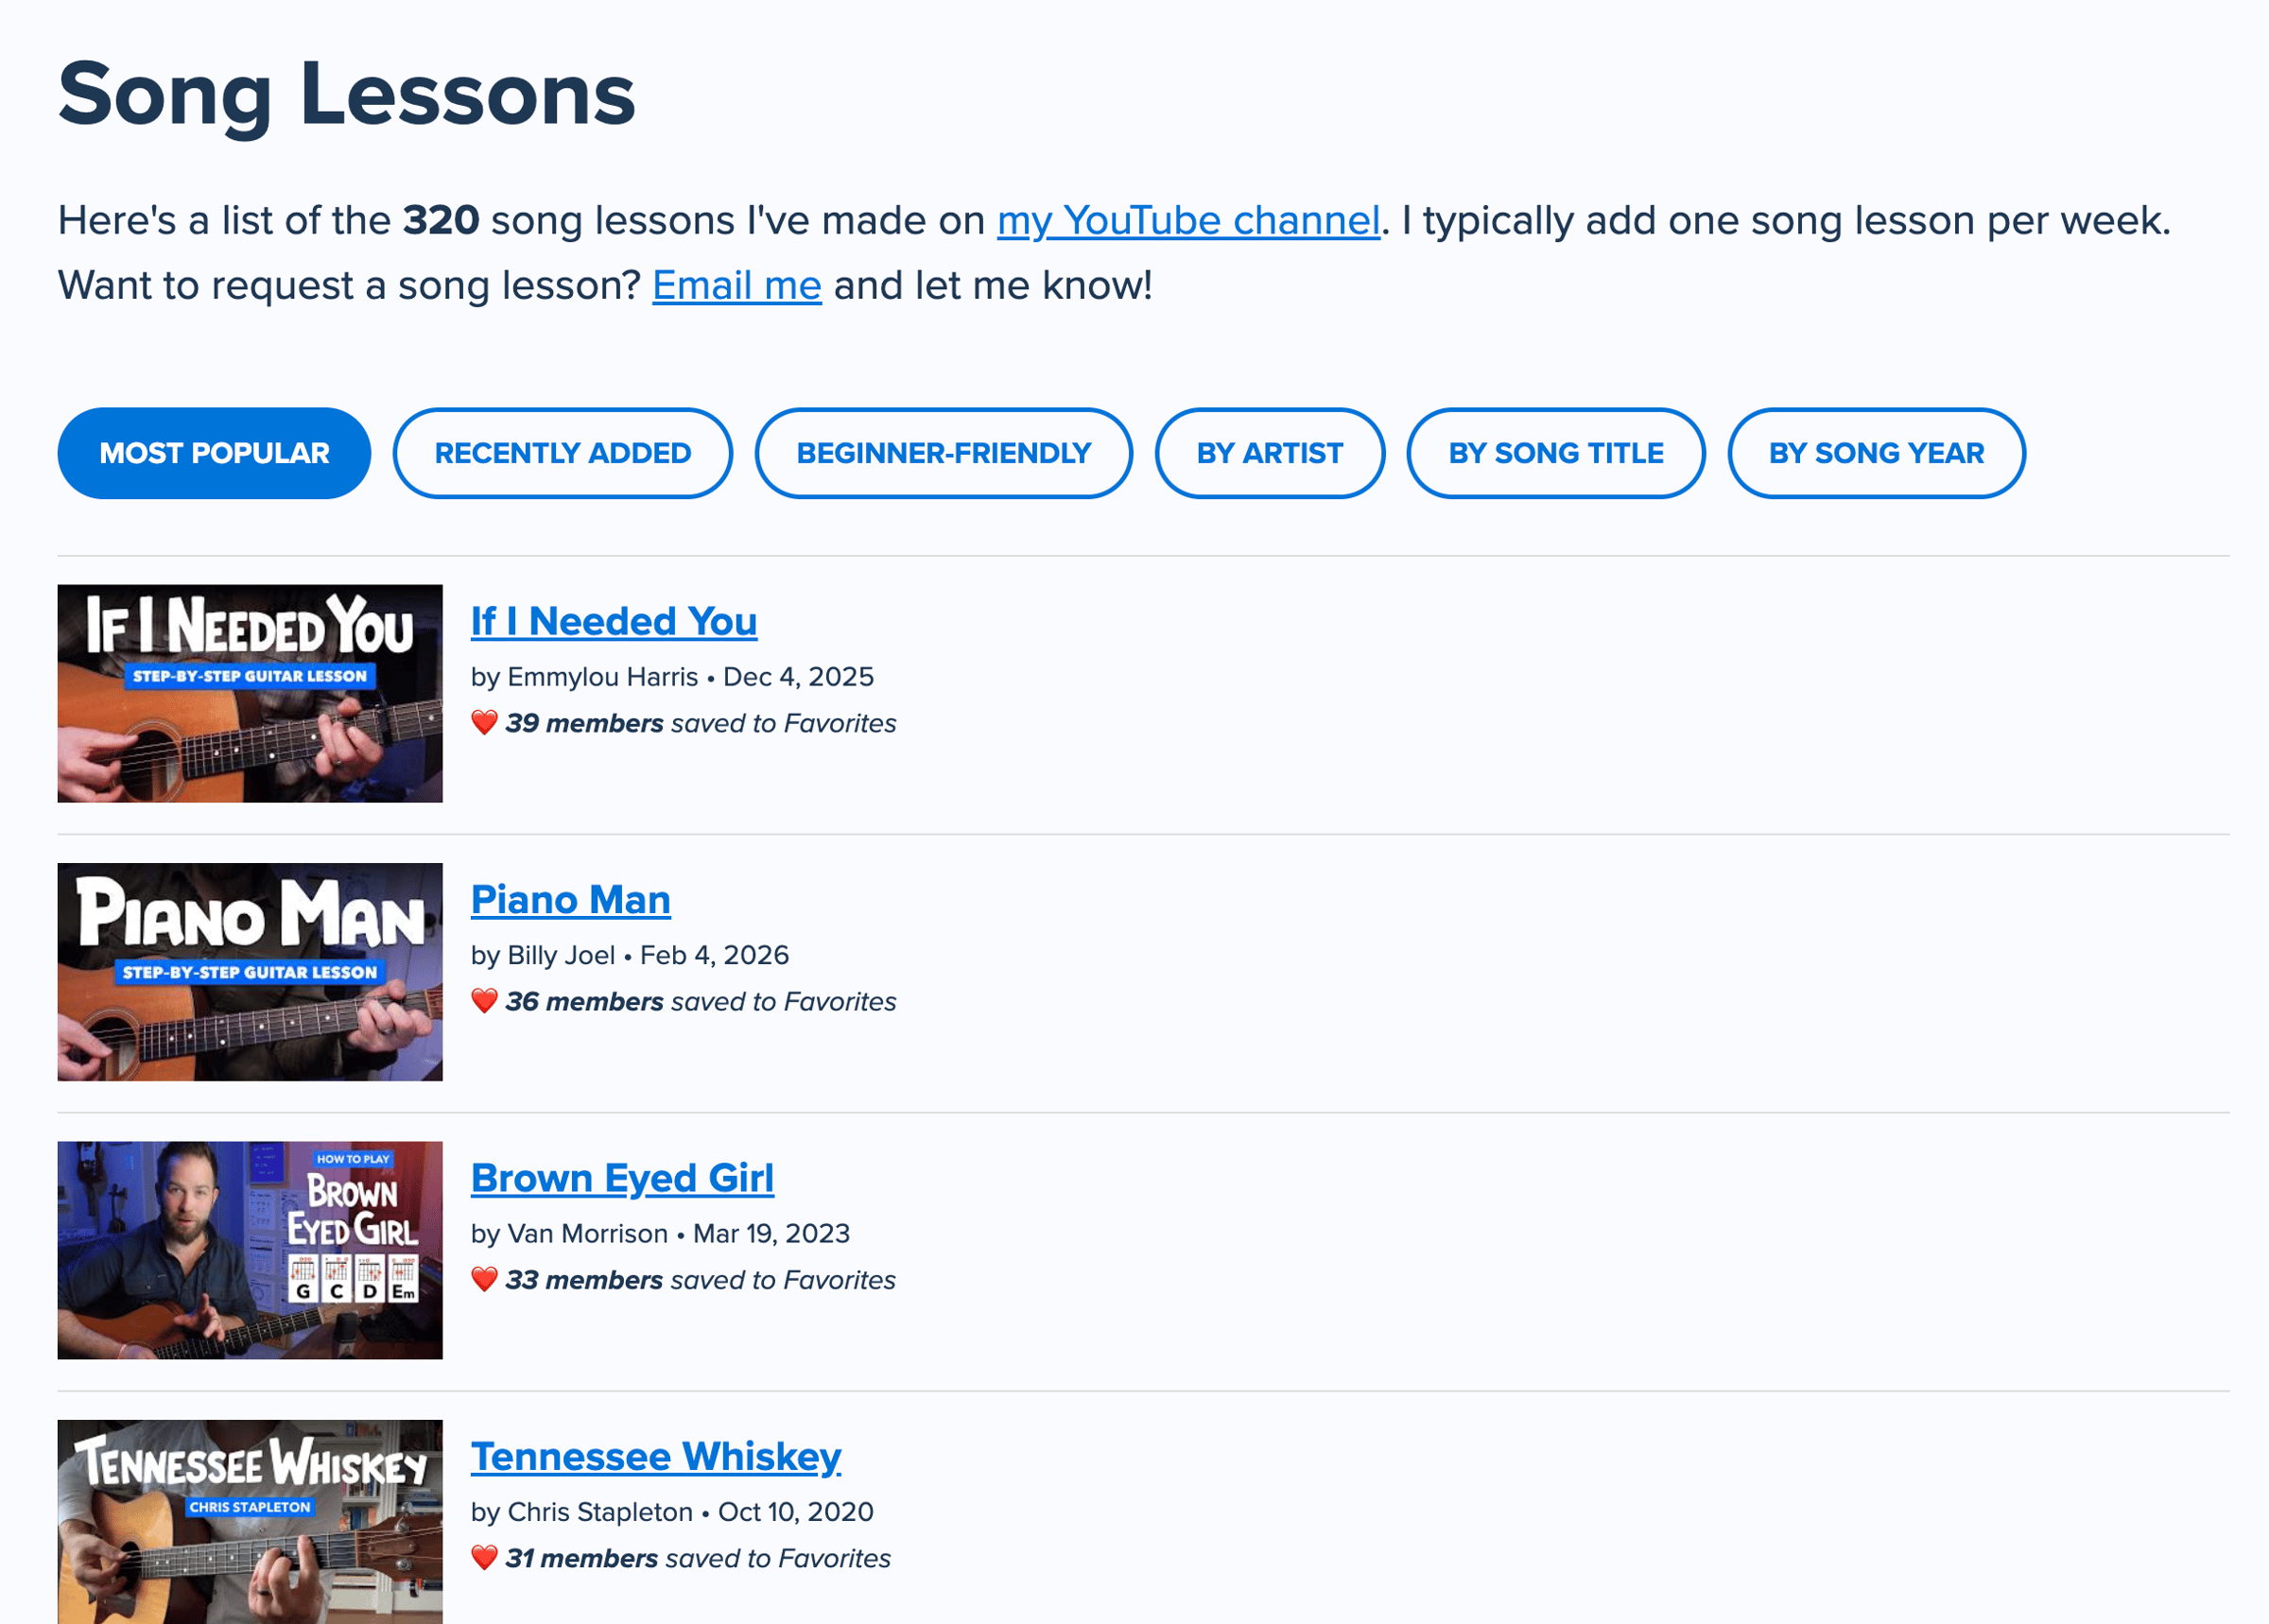Screen dimensions: 2269x1624
Task: Open the Piano Man lesson title link
Action: coord(571,900)
